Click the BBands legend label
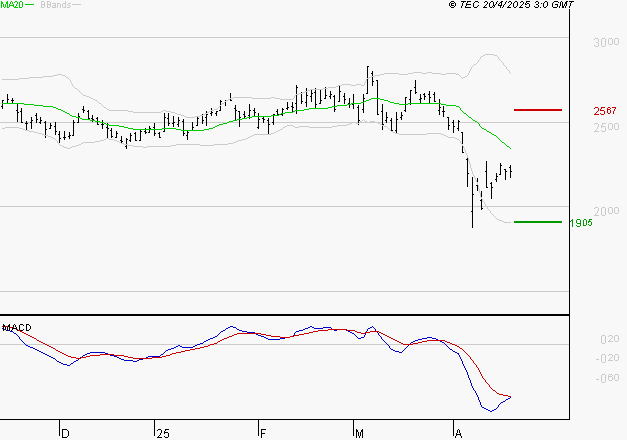The image size is (627, 440). coord(56,5)
